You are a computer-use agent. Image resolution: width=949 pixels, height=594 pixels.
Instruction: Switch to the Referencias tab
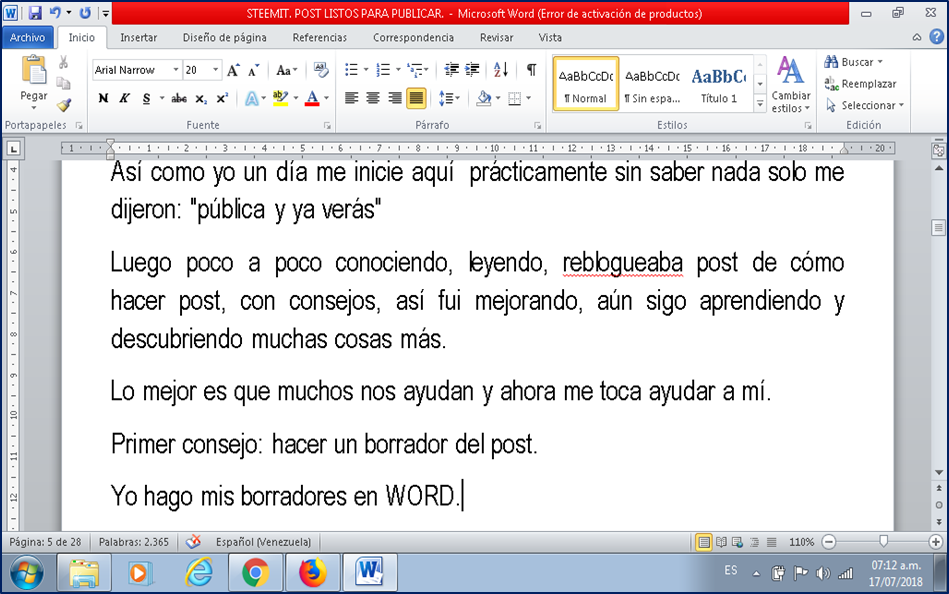pyautogui.click(x=320, y=38)
